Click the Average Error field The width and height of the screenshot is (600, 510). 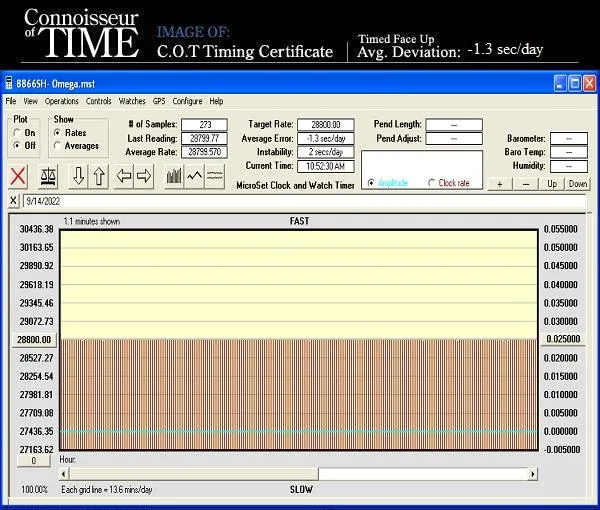[326, 138]
